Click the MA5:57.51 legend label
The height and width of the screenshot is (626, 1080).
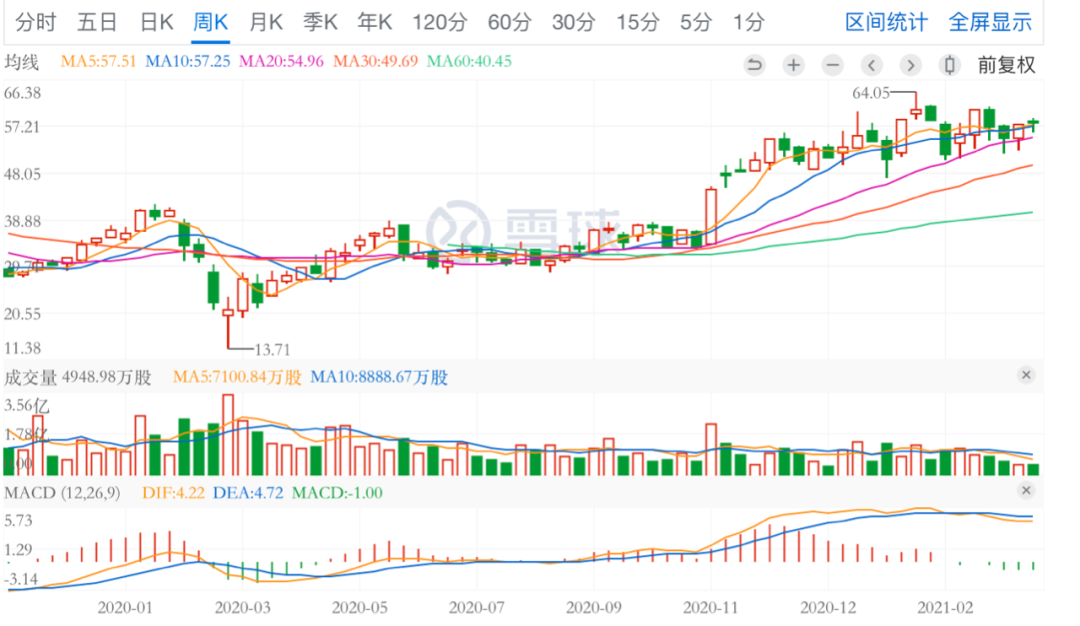[98, 61]
